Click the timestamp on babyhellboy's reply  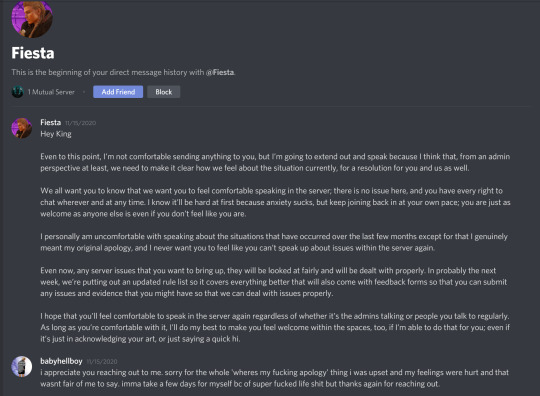pyautogui.click(x=102, y=362)
